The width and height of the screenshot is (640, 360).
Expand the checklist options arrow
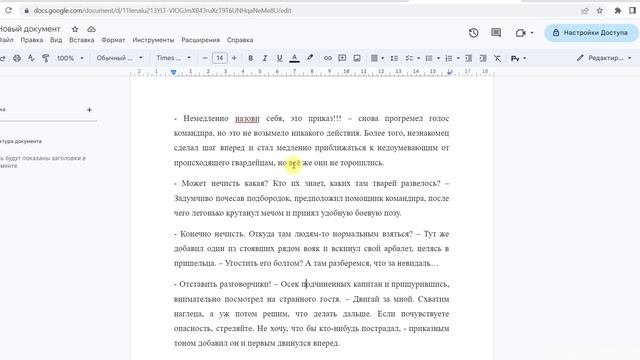point(418,58)
